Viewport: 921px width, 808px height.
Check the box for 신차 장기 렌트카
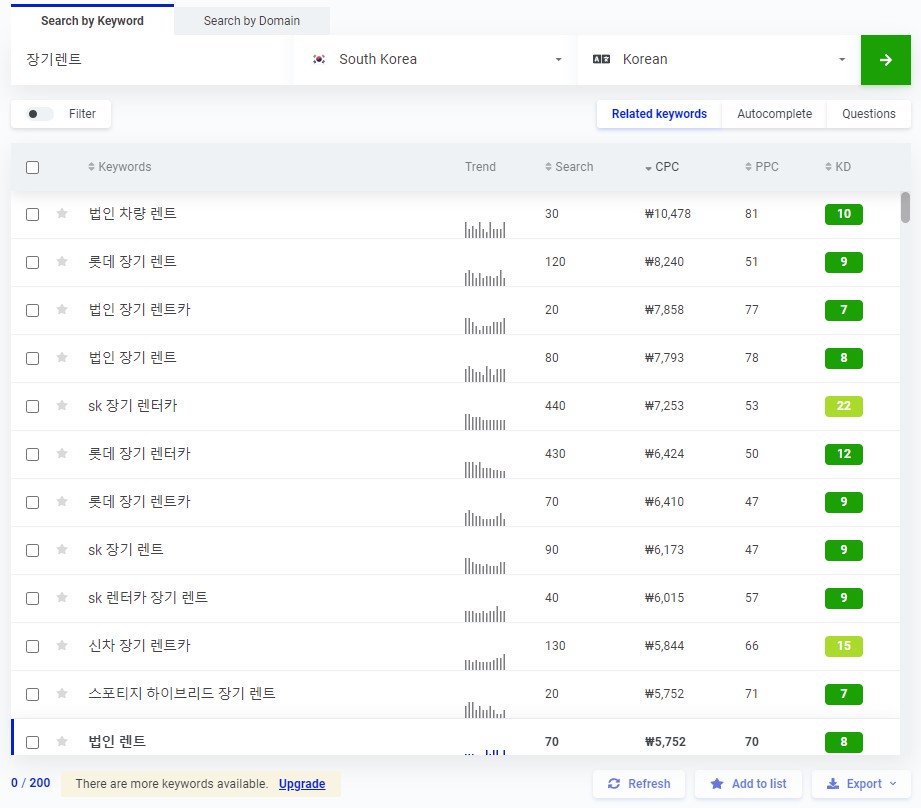click(32, 647)
